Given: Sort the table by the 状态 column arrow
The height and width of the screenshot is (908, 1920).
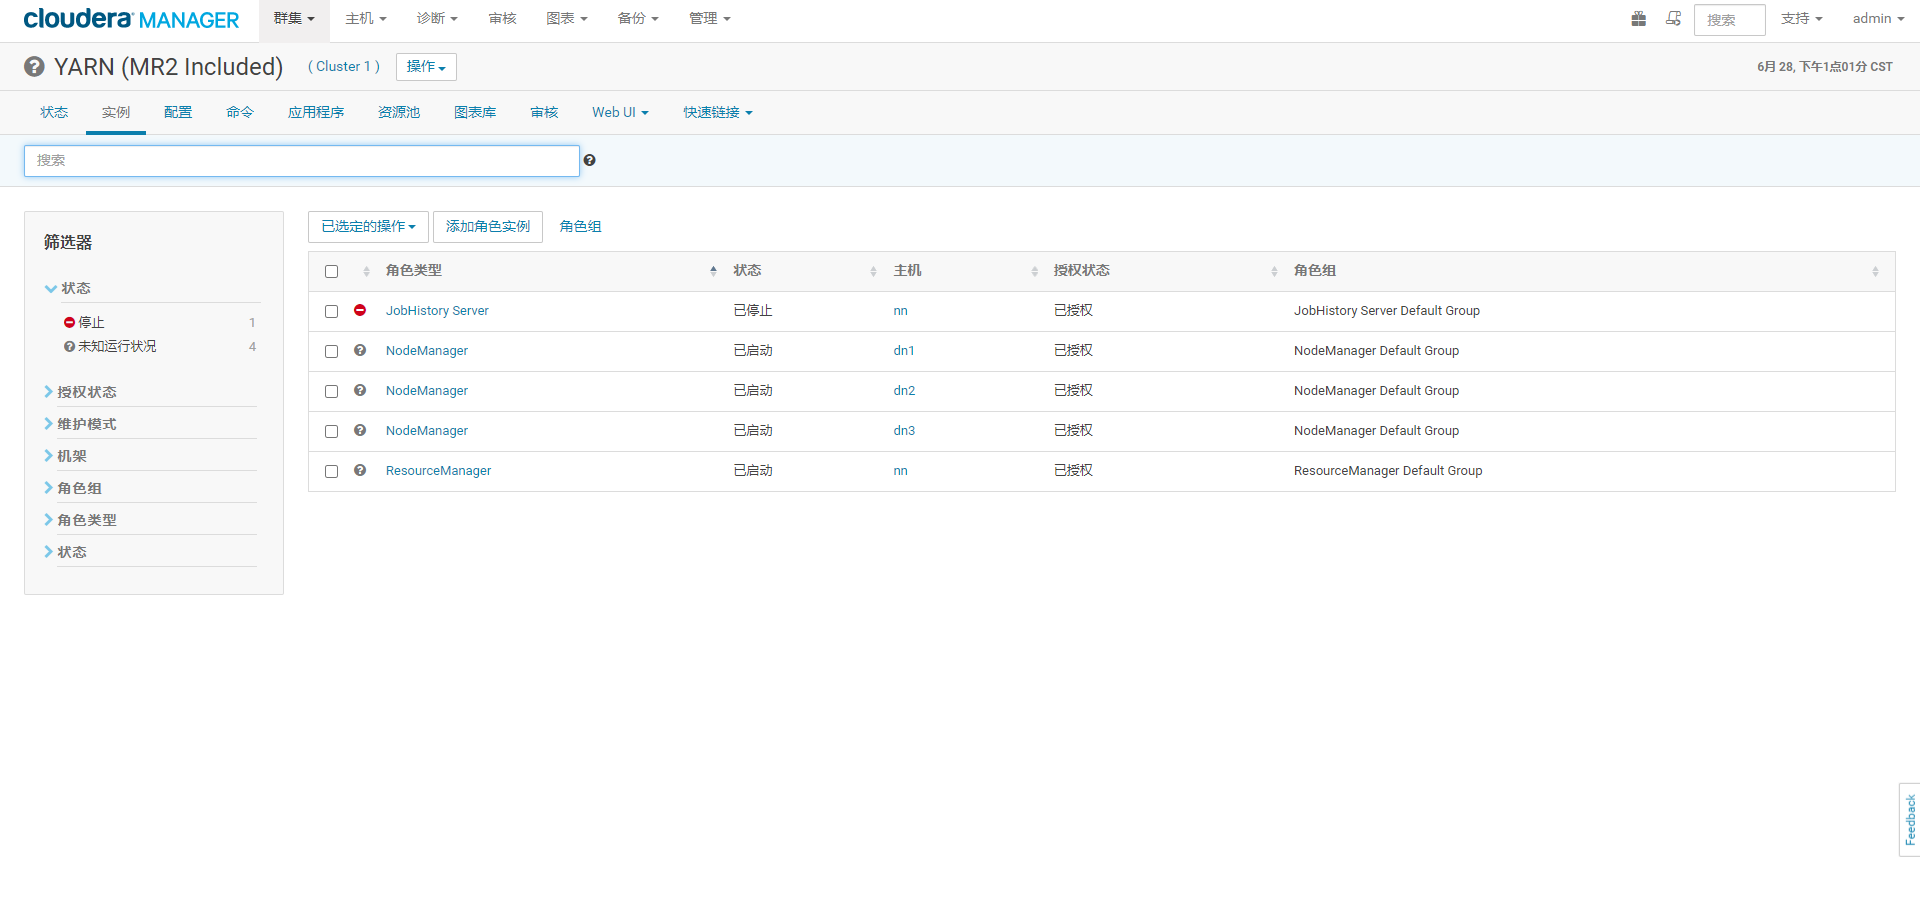Looking at the screenshot, I should 873,271.
